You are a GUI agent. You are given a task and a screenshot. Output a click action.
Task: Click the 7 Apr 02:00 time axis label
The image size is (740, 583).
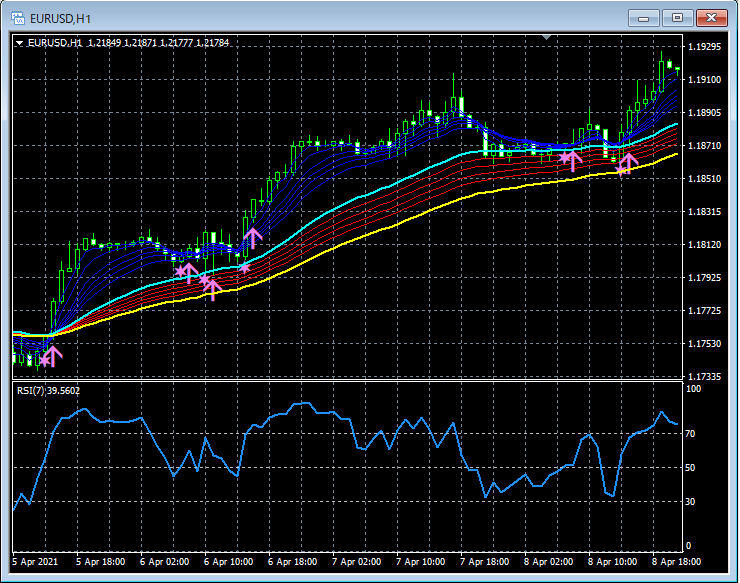coord(355,562)
